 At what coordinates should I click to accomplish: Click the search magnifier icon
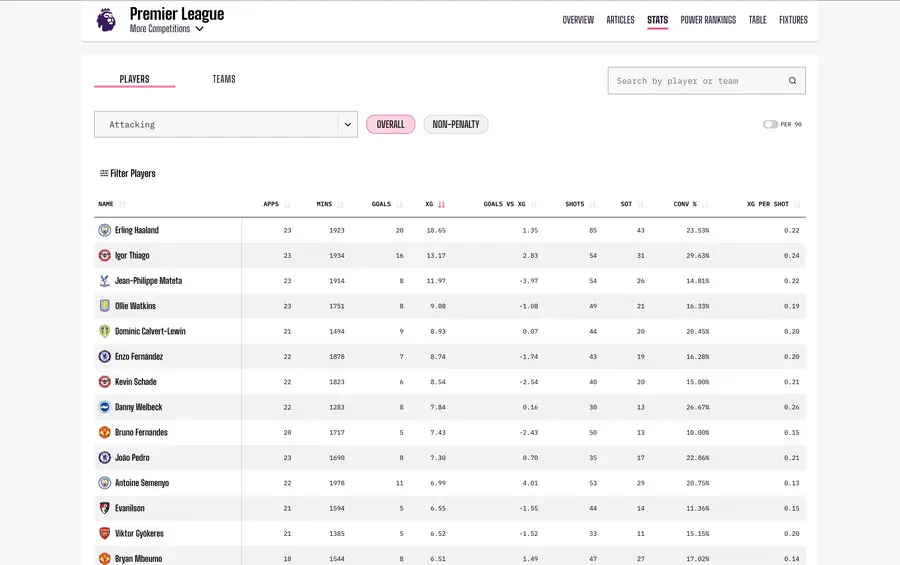pos(792,81)
